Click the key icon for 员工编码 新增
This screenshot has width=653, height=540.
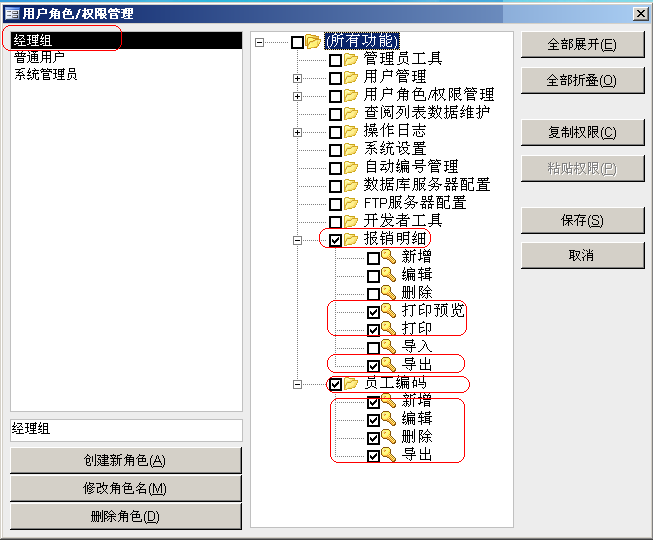coord(389,401)
